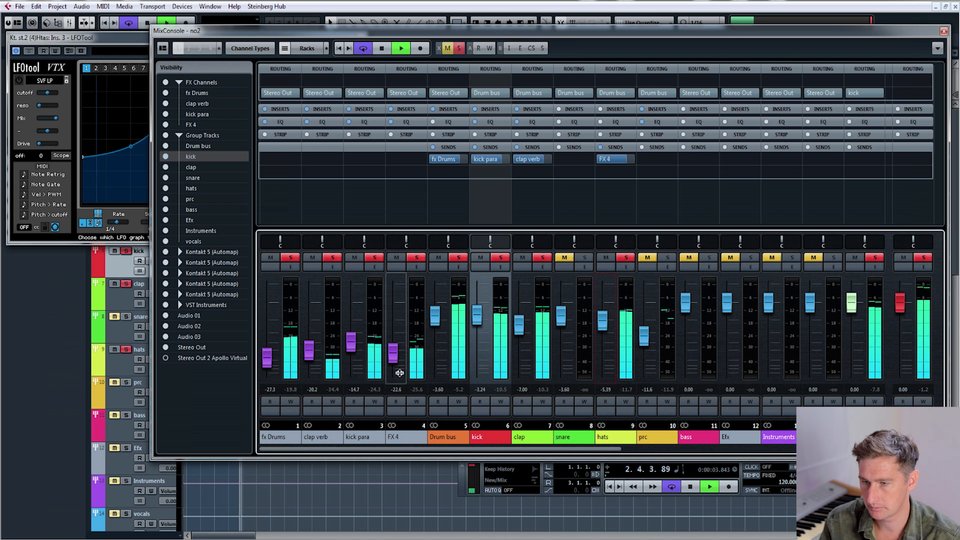Screen dimensions: 960x540
Task: Expand the VST Instruments tree item
Action: point(180,305)
